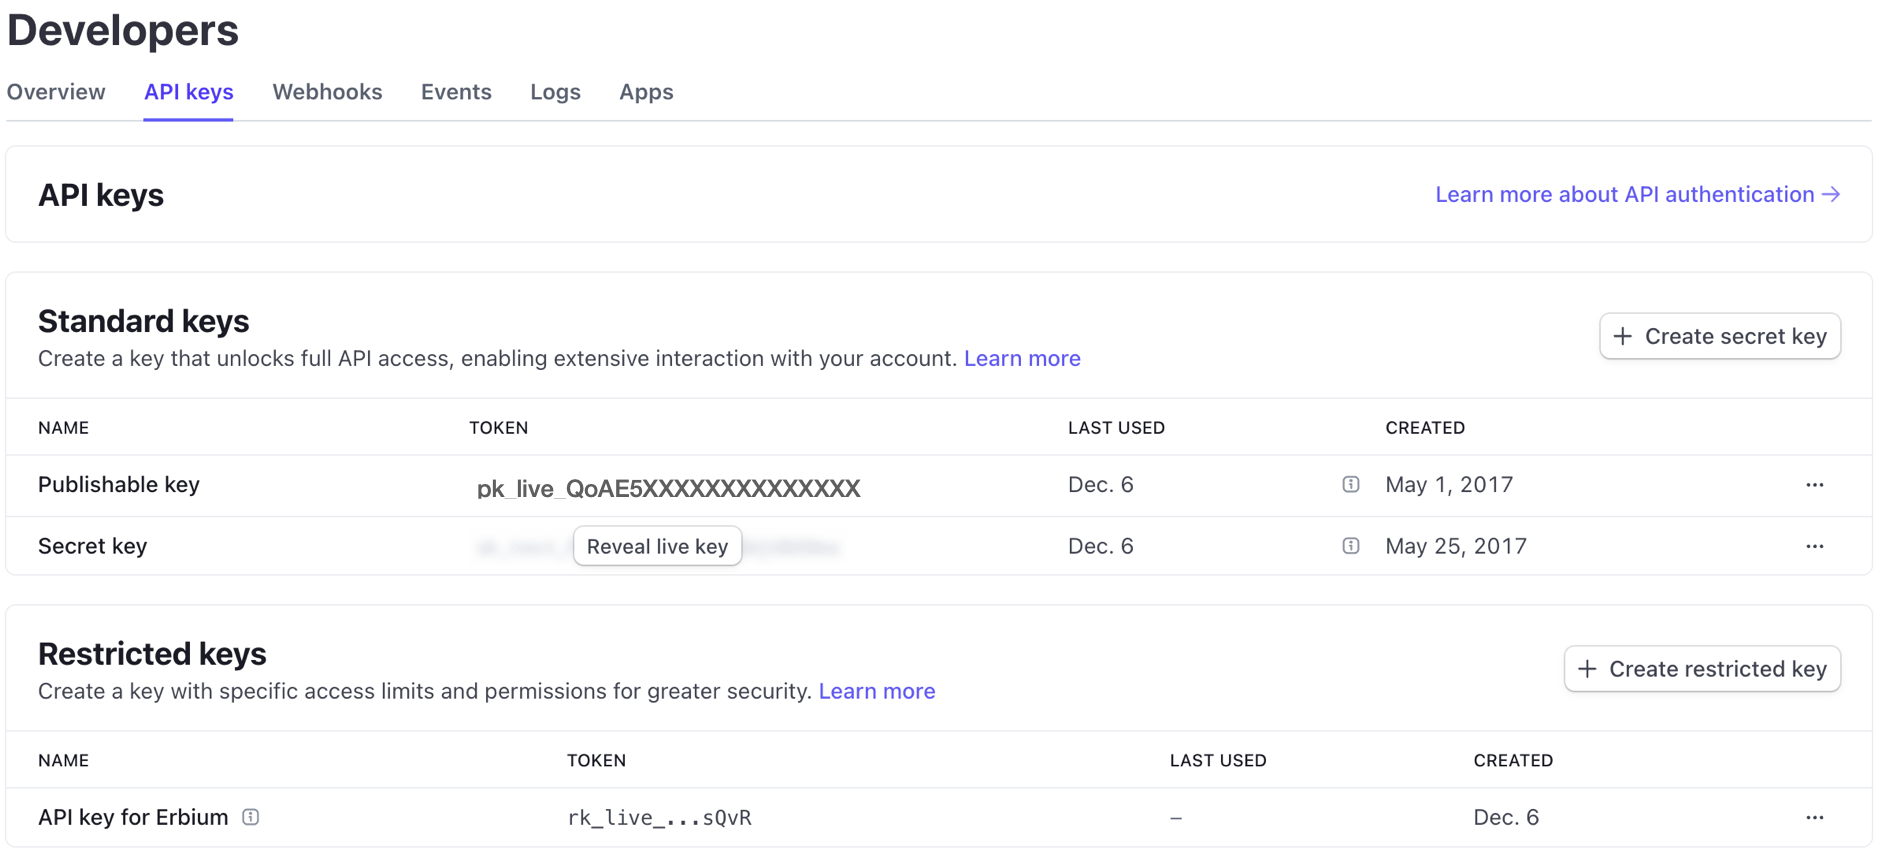The image size is (1886, 858).
Task: Go to the Logs tab
Action: [x=555, y=92]
